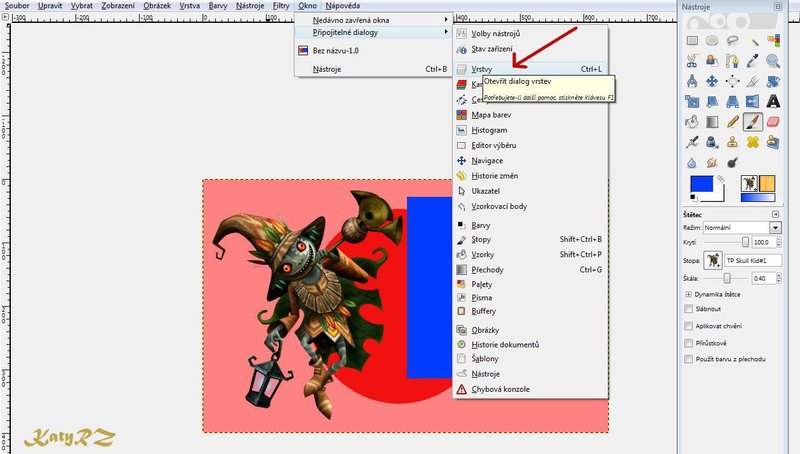Adjust the Škála scale slider

pyautogui.click(x=727, y=279)
